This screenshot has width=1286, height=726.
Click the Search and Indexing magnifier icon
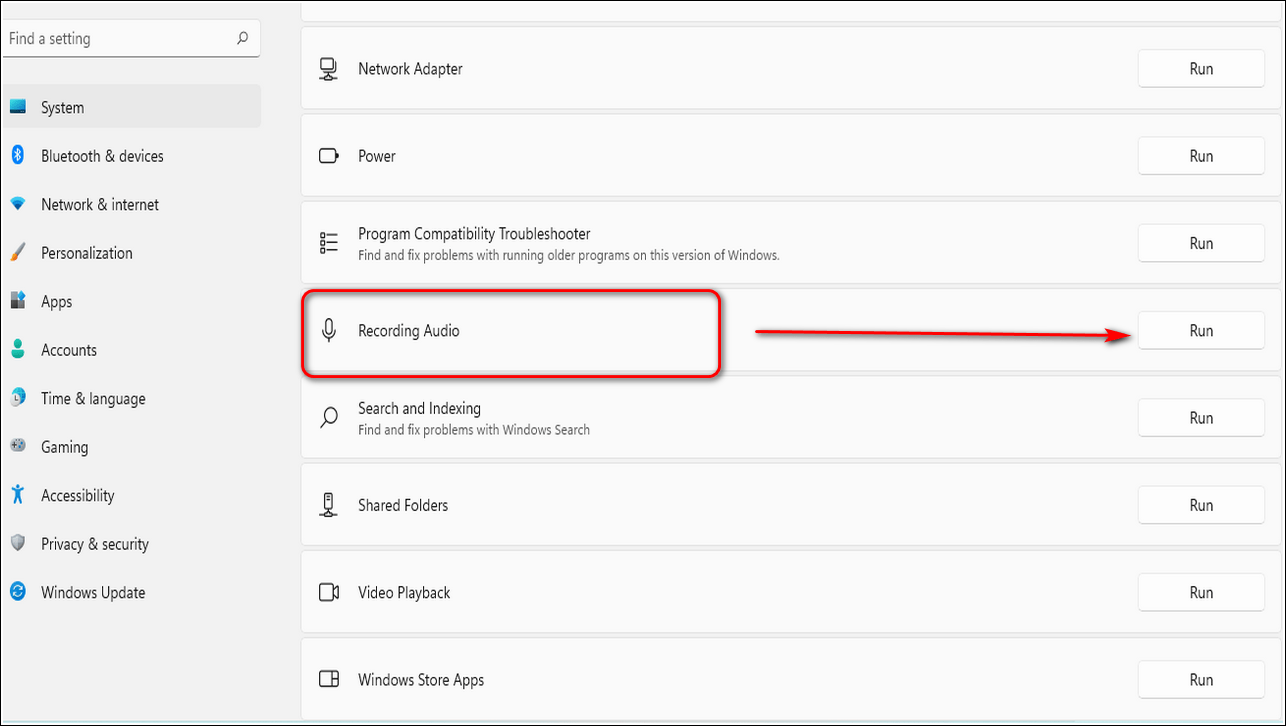tap(328, 418)
